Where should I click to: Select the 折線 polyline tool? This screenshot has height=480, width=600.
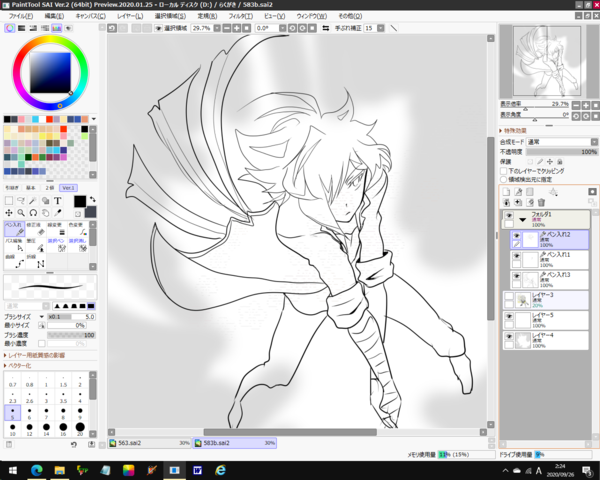tap(36, 261)
